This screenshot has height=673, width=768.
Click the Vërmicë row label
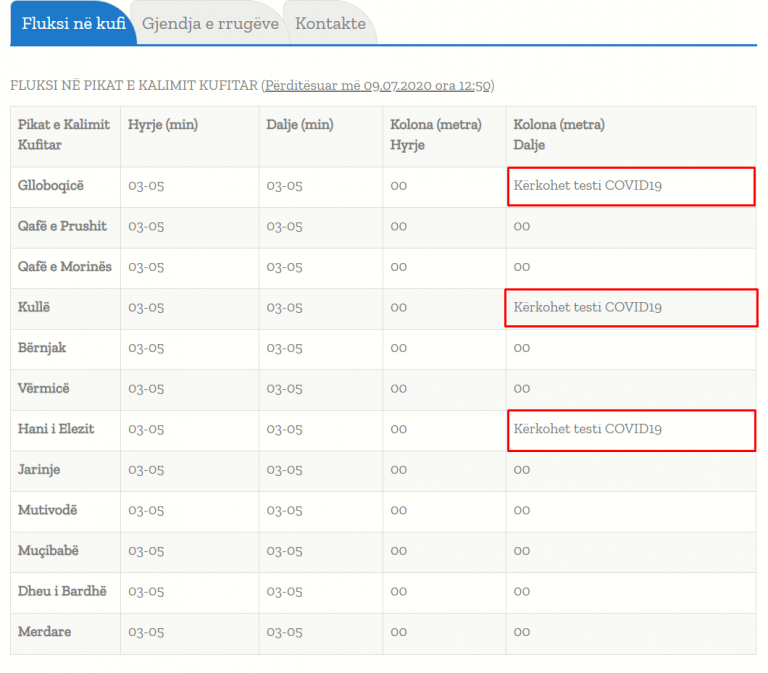[x=44, y=388]
